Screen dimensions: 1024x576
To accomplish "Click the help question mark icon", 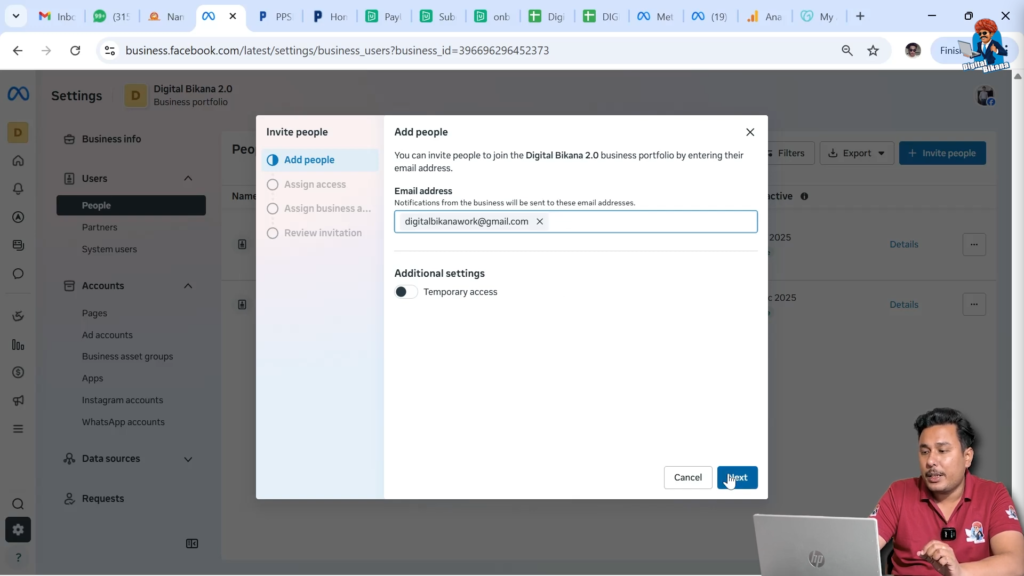I will pos(18,558).
